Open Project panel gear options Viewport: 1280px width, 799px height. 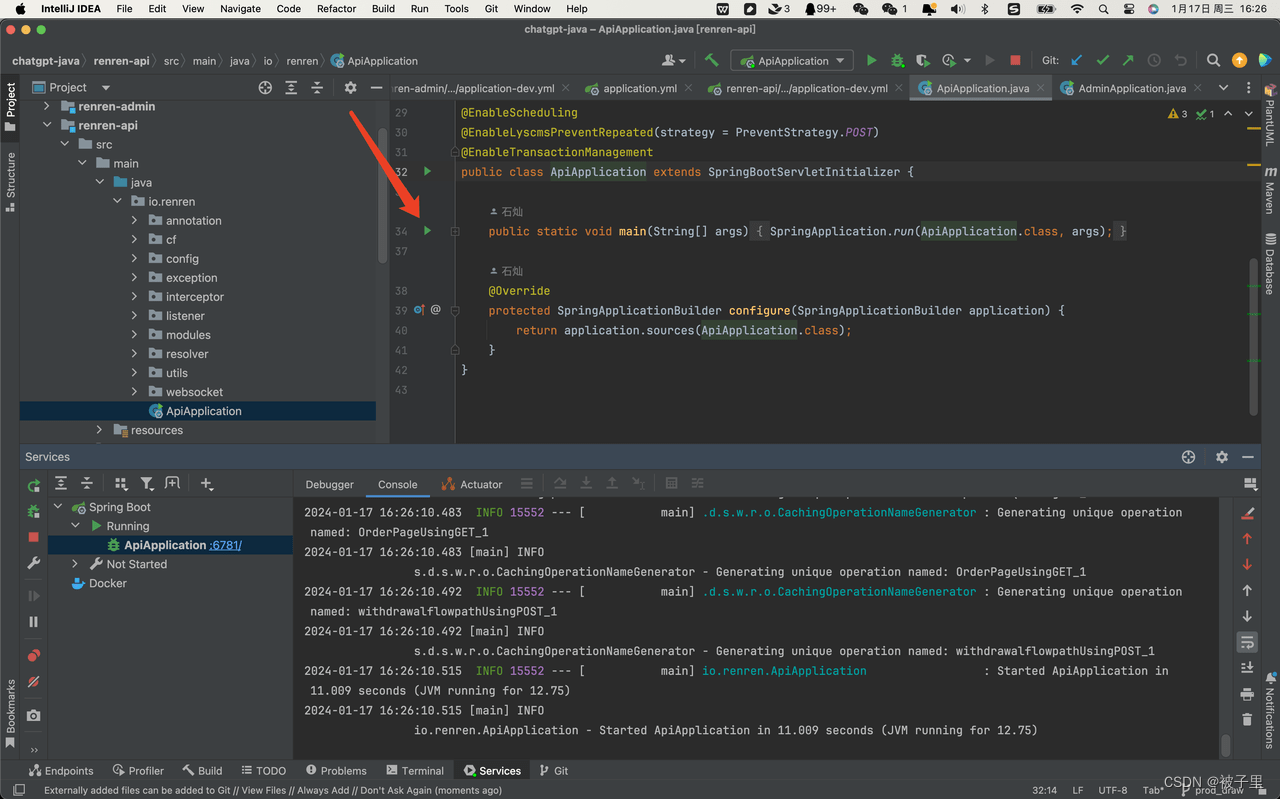[x=350, y=88]
